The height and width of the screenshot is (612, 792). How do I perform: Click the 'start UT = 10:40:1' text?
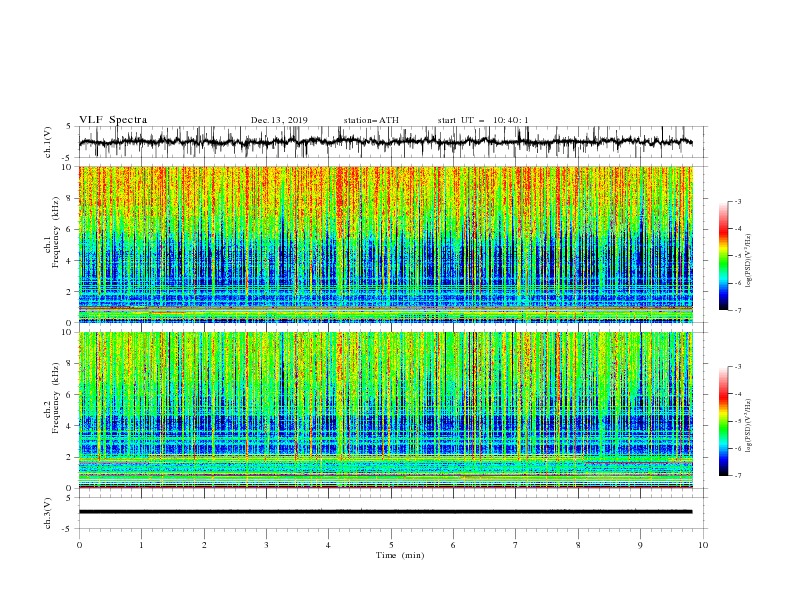point(483,120)
